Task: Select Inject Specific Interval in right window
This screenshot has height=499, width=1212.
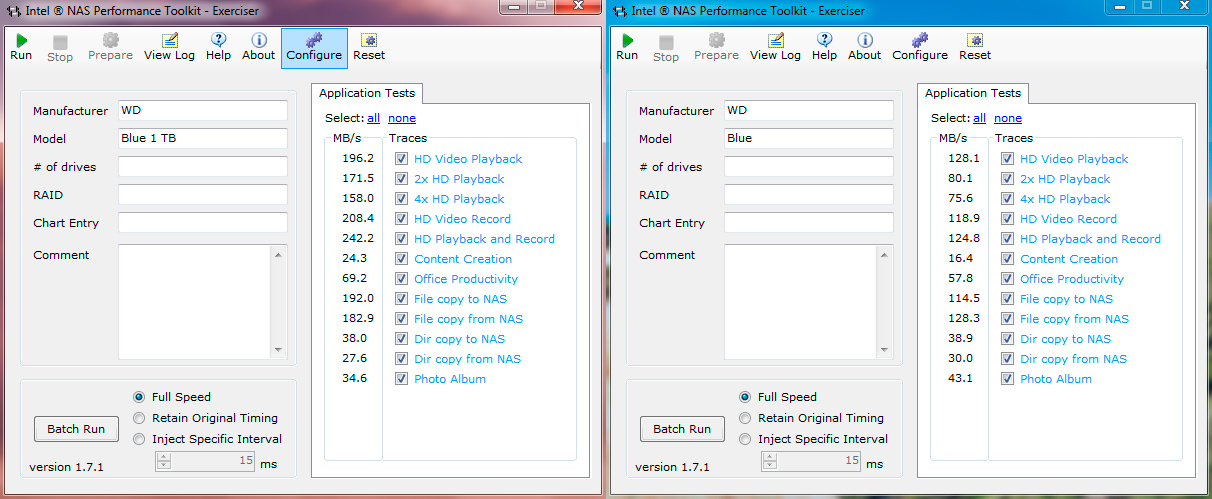Action: pos(745,439)
